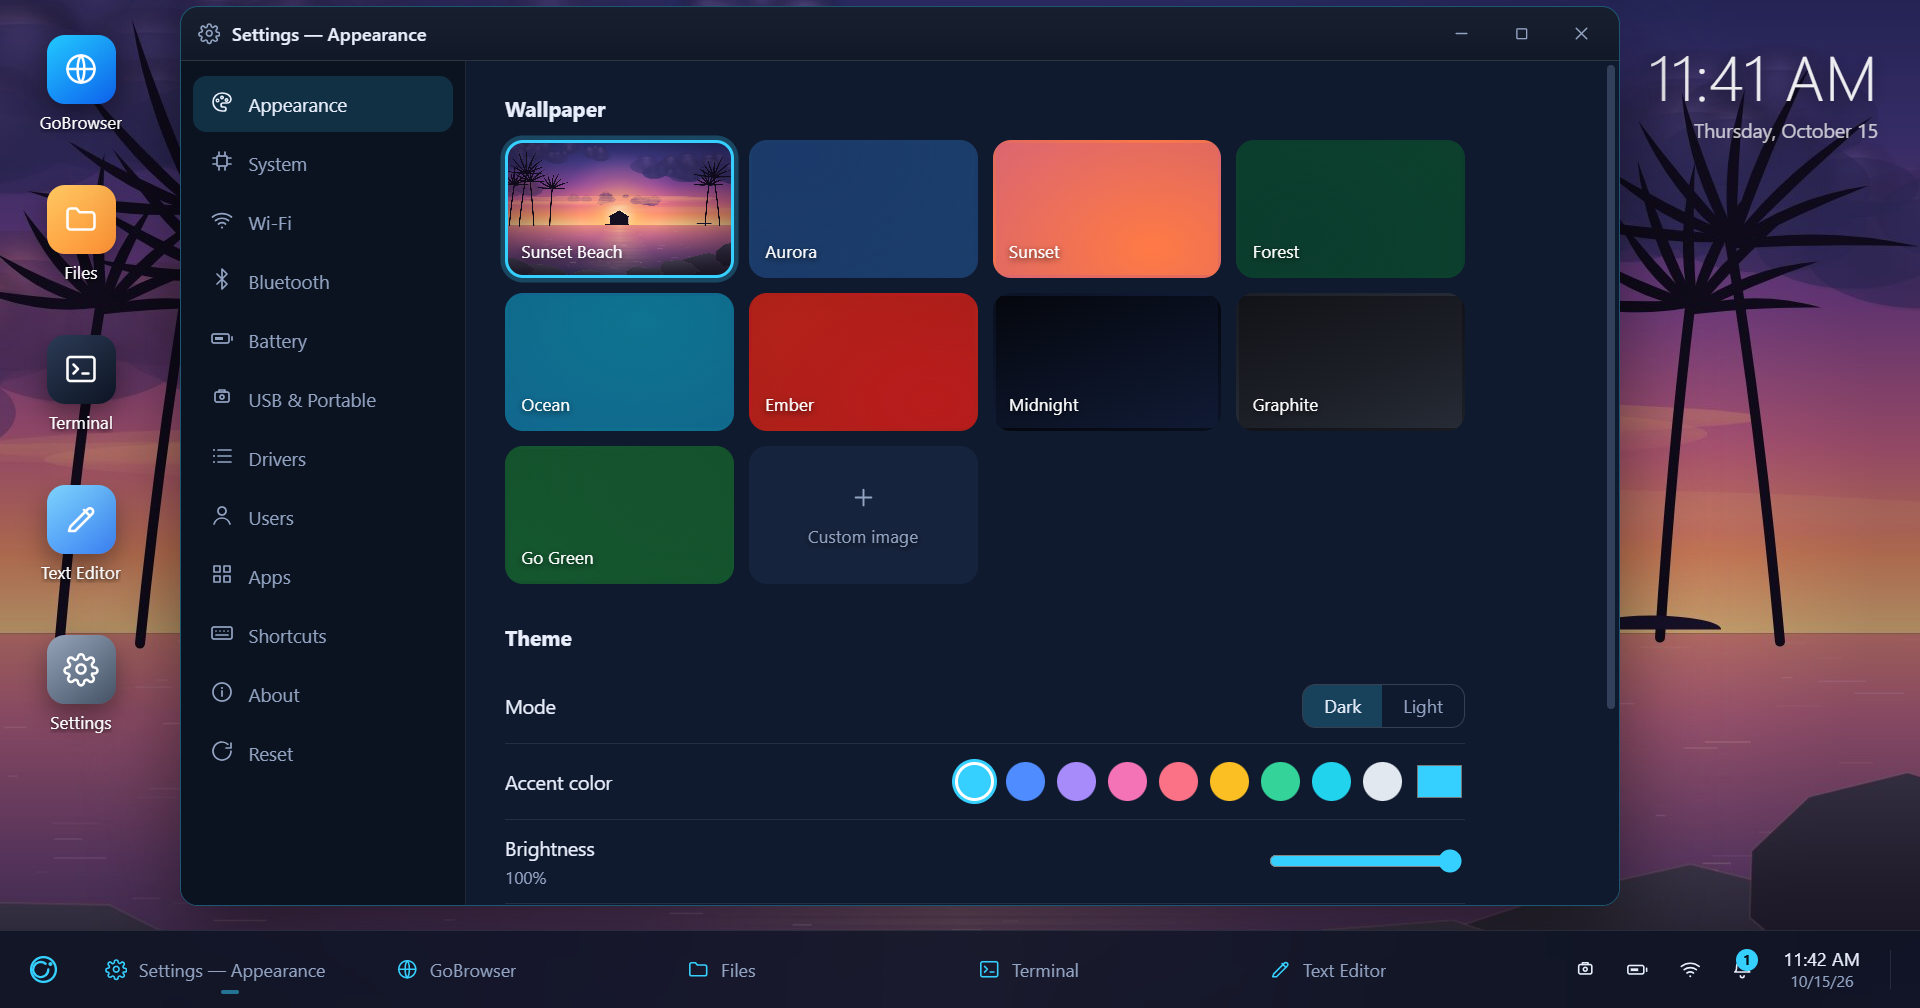Open notifications bell with badge
1920x1008 pixels.
point(1743,967)
